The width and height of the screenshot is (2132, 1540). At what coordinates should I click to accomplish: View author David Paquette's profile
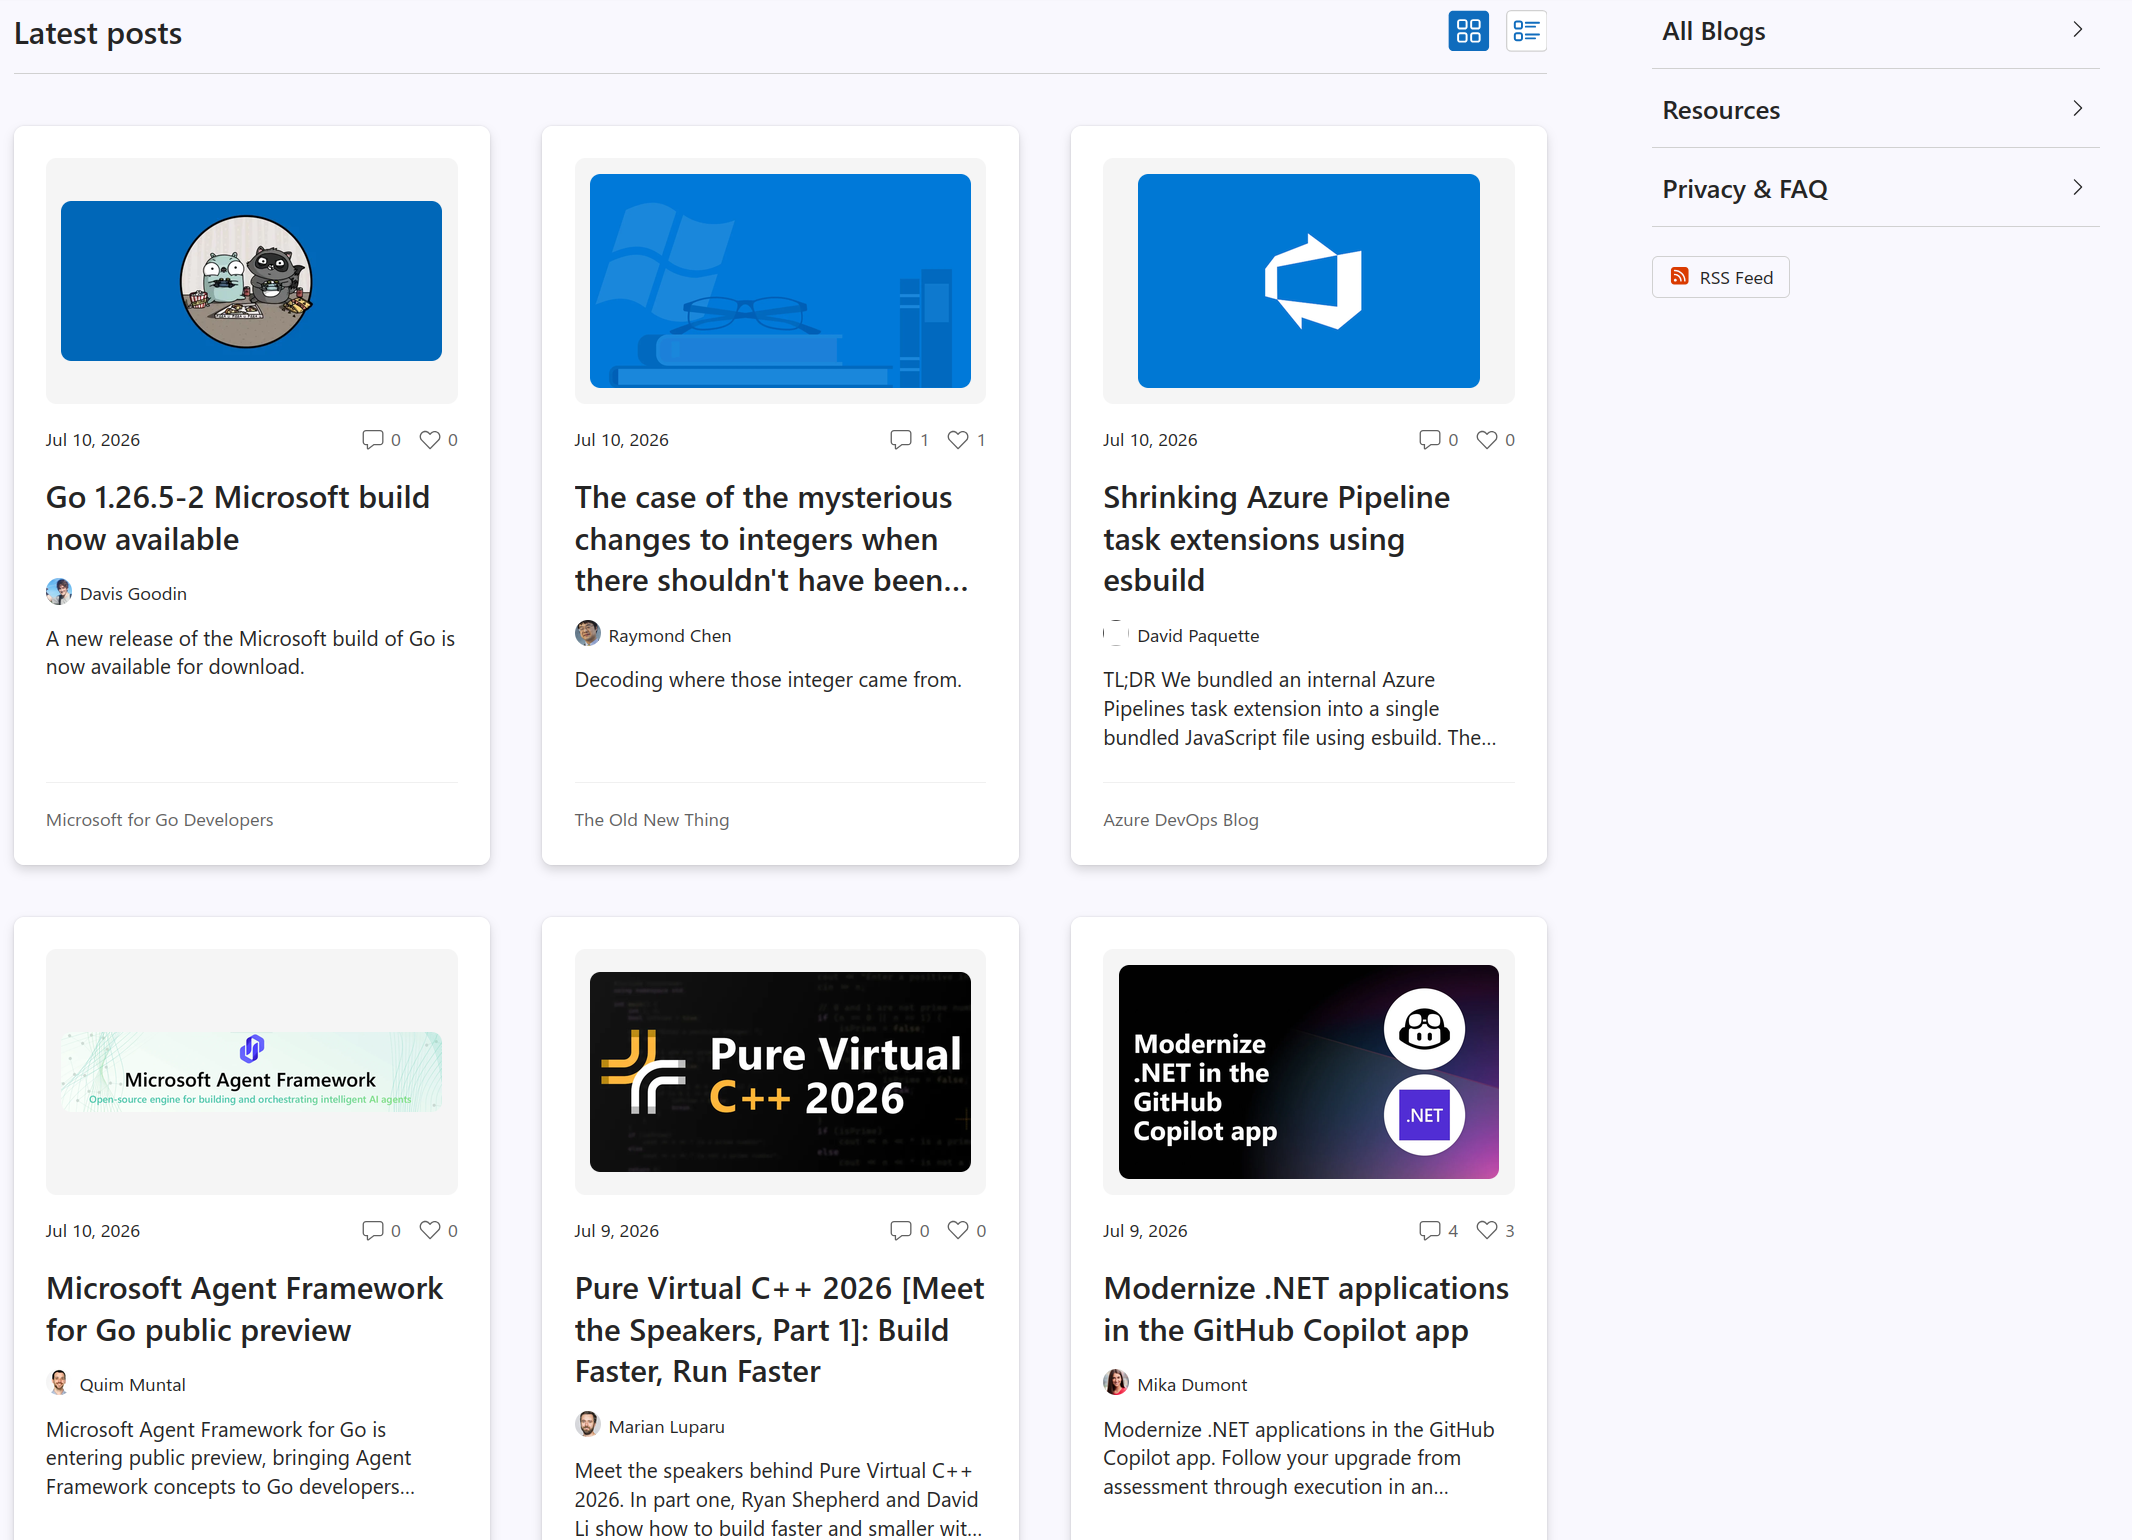[x=1198, y=635]
